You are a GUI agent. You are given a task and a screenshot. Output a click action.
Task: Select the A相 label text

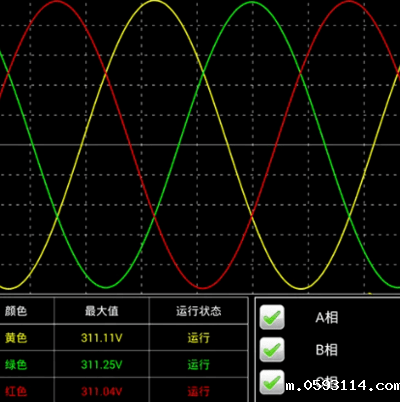click(x=326, y=317)
